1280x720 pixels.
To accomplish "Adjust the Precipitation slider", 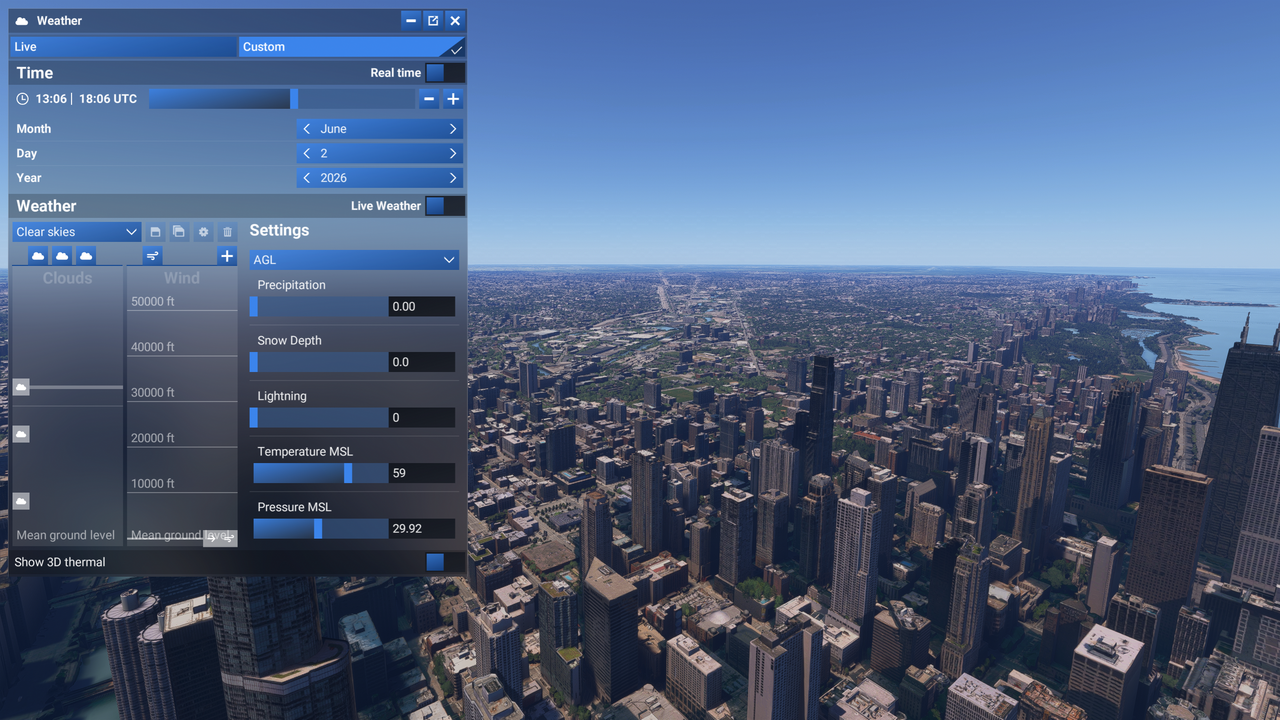I will click(320, 307).
